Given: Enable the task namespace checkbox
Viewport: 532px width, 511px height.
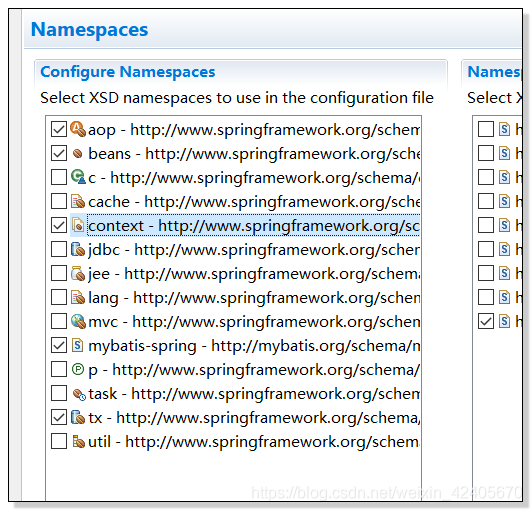Looking at the screenshot, I should click(x=59, y=393).
